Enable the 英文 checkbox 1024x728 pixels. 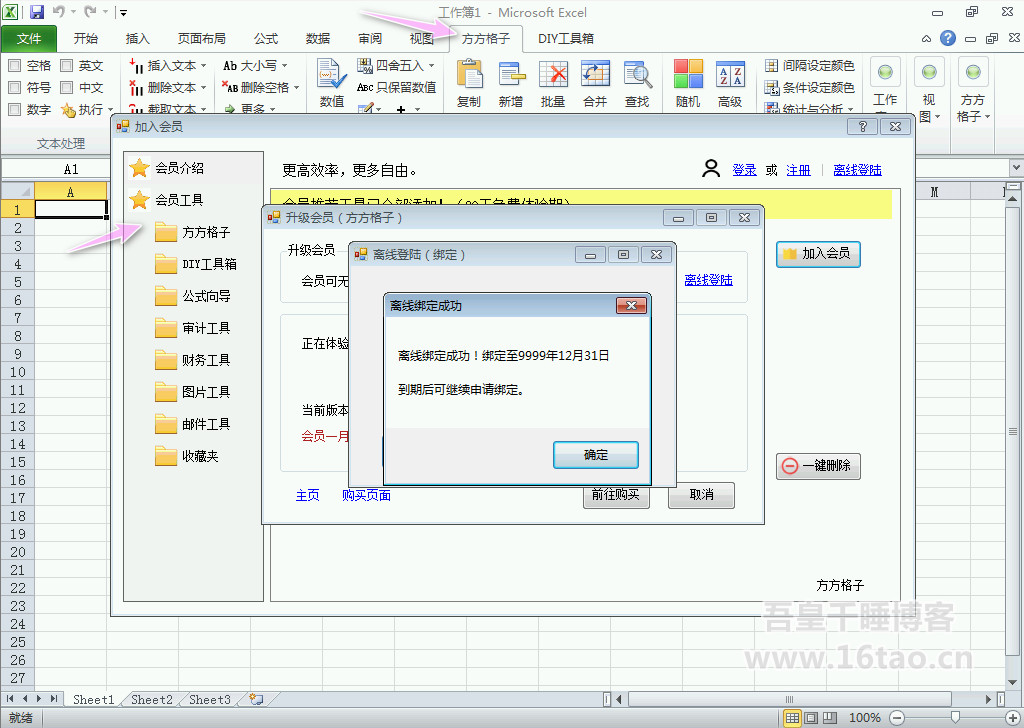(67, 65)
